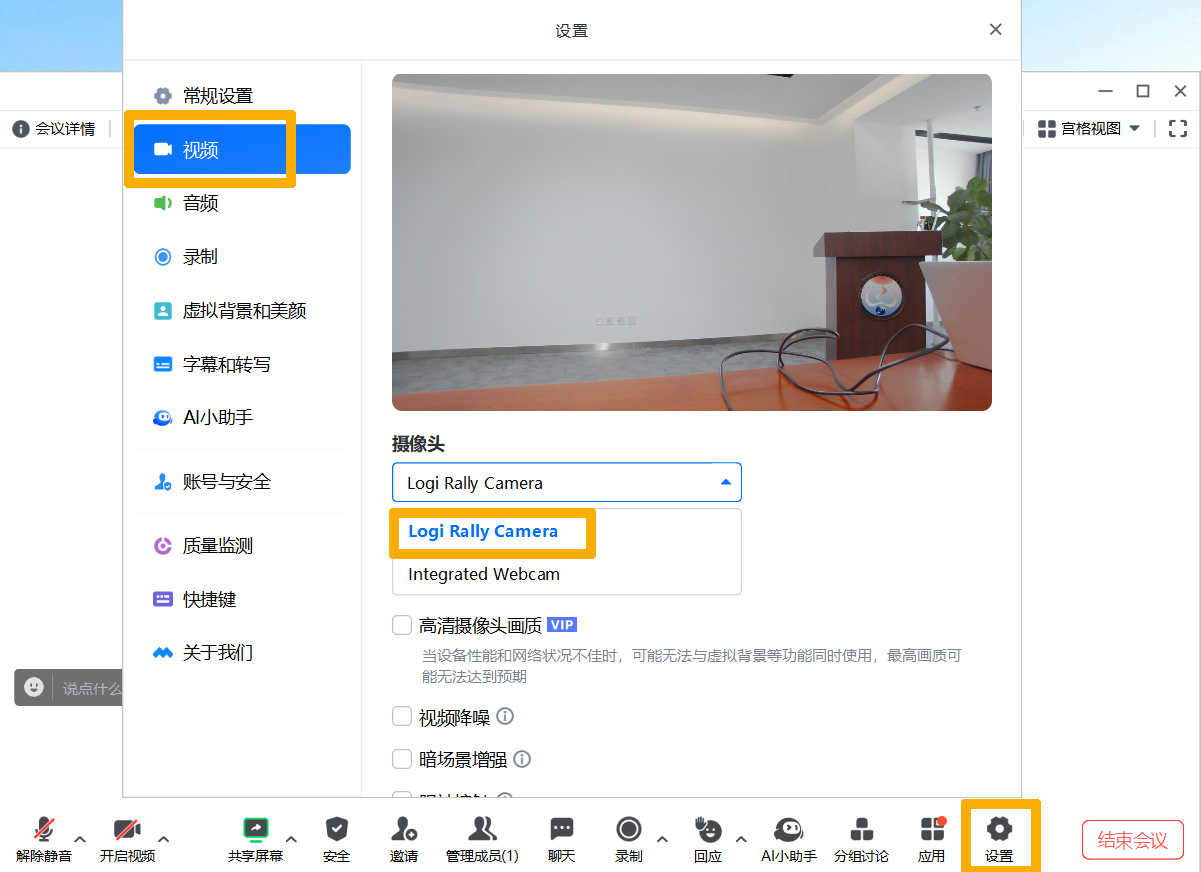
Task: Click the 应用 apps icon
Action: click(932, 829)
